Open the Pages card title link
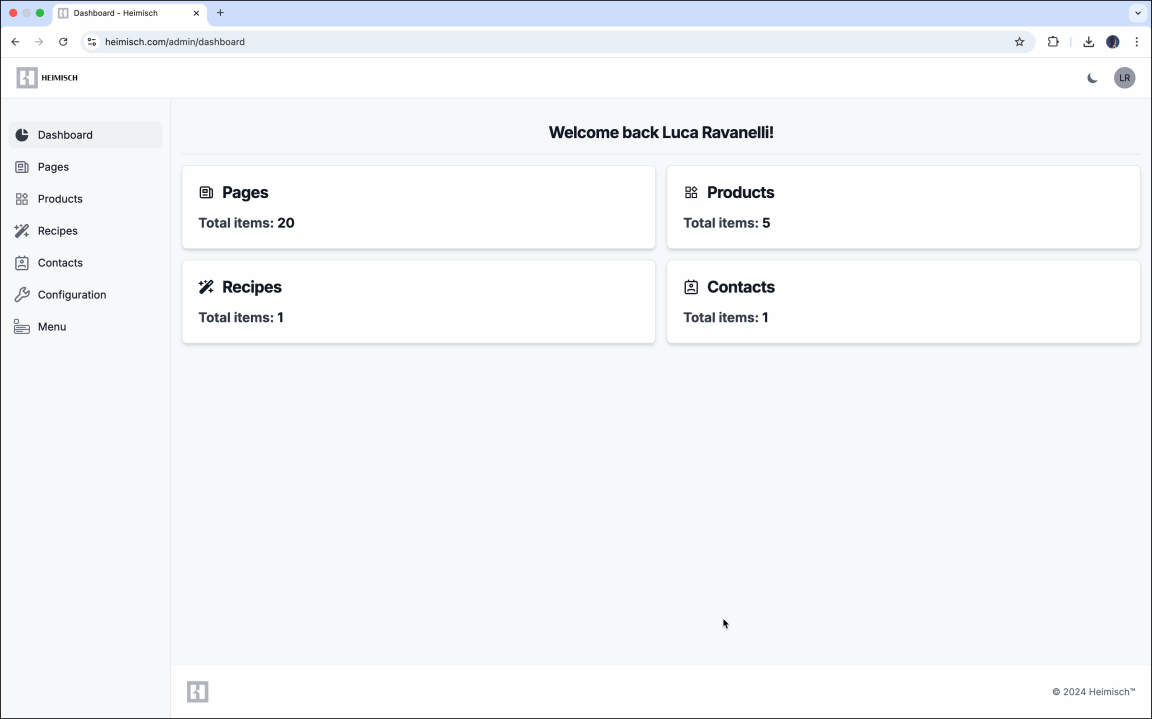Image resolution: width=1152 pixels, height=719 pixels. coord(245,192)
